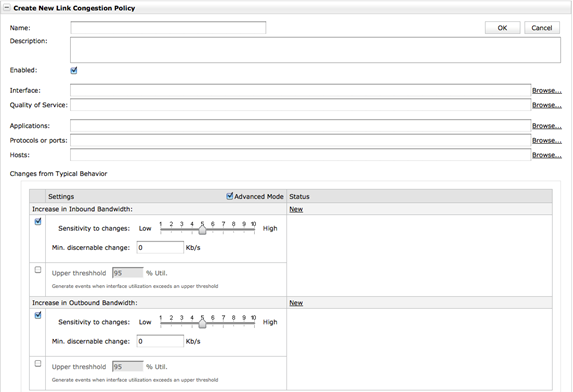Set Inbound sensitivity slider to tick 10

[254, 229]
